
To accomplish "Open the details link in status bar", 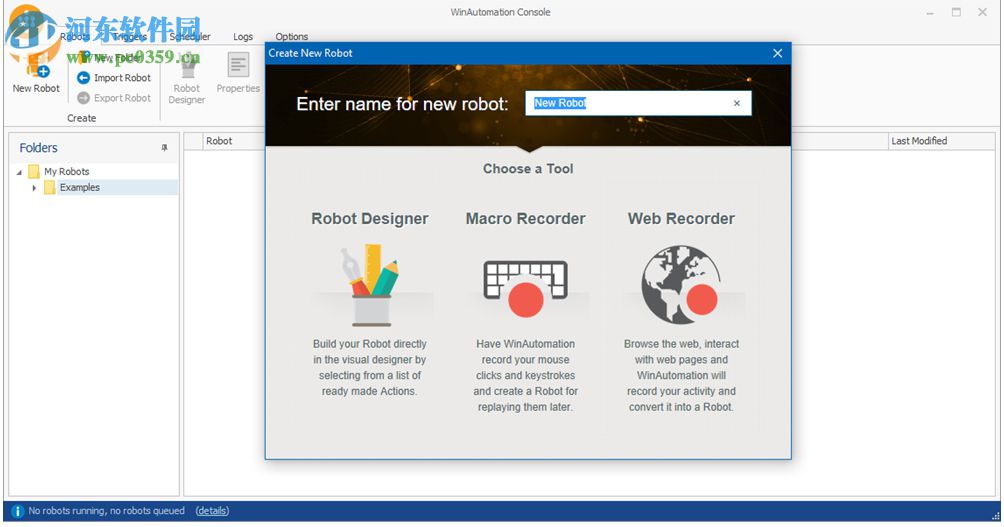I will (x=212, y=511).
